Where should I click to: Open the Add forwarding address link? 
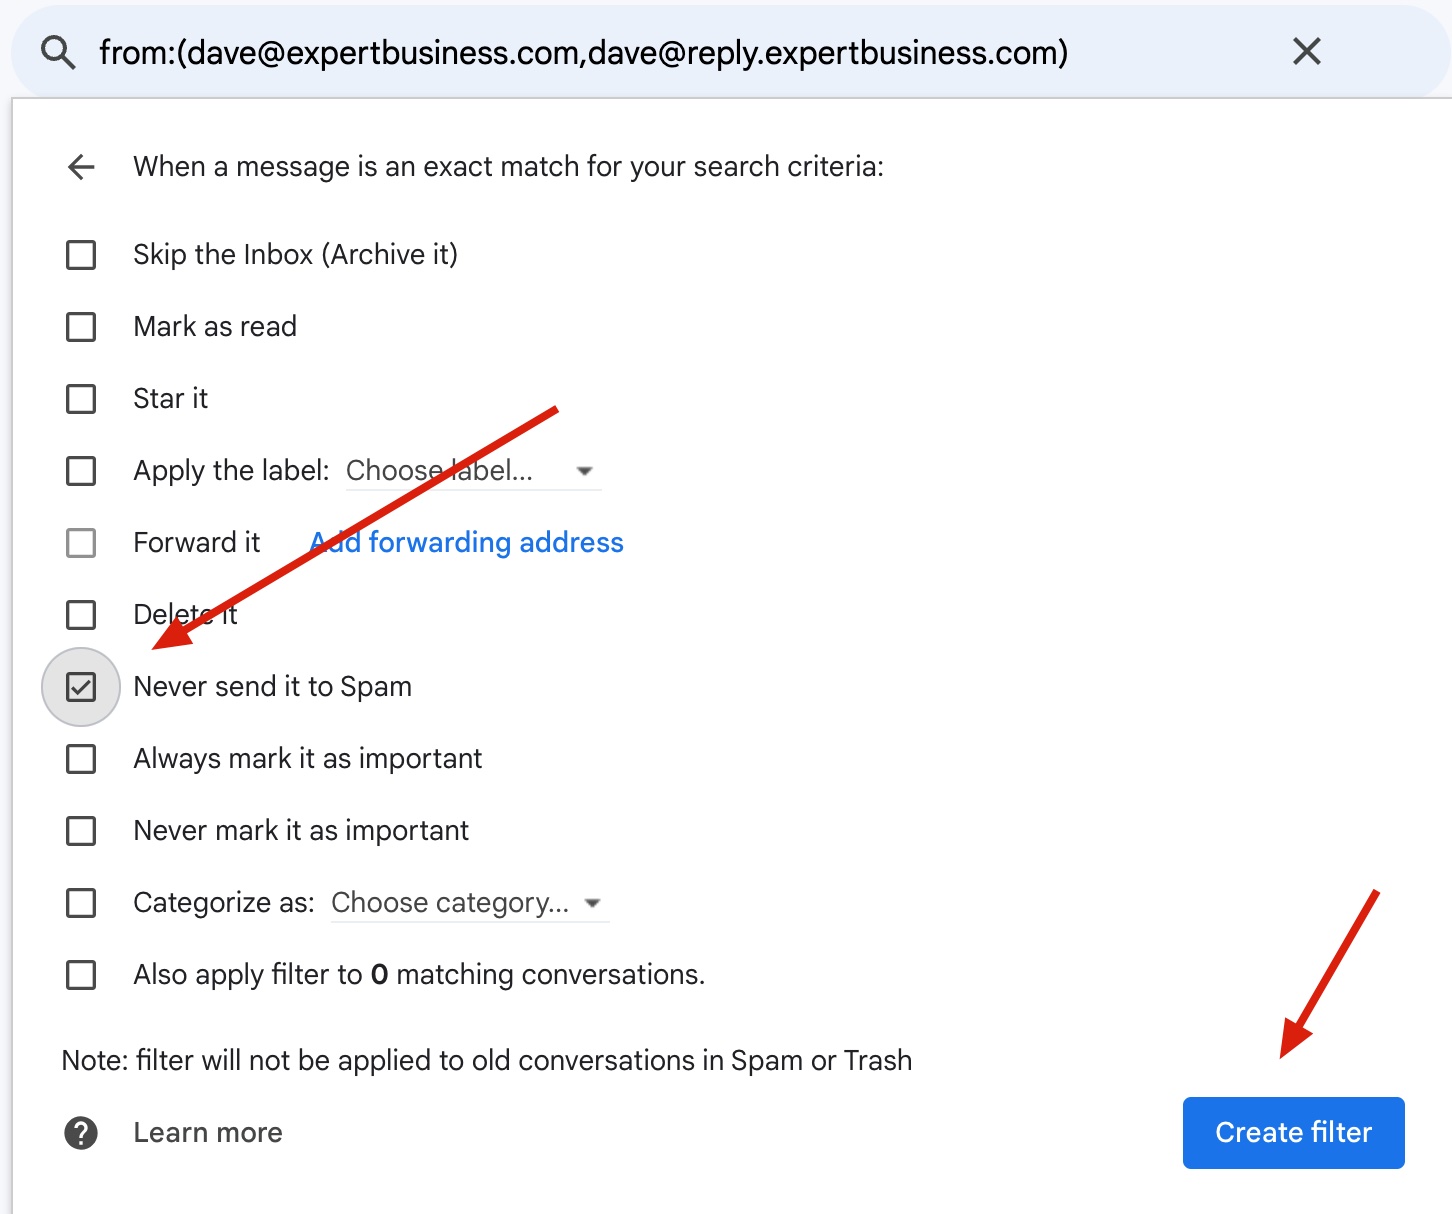(x=467, y=543)
